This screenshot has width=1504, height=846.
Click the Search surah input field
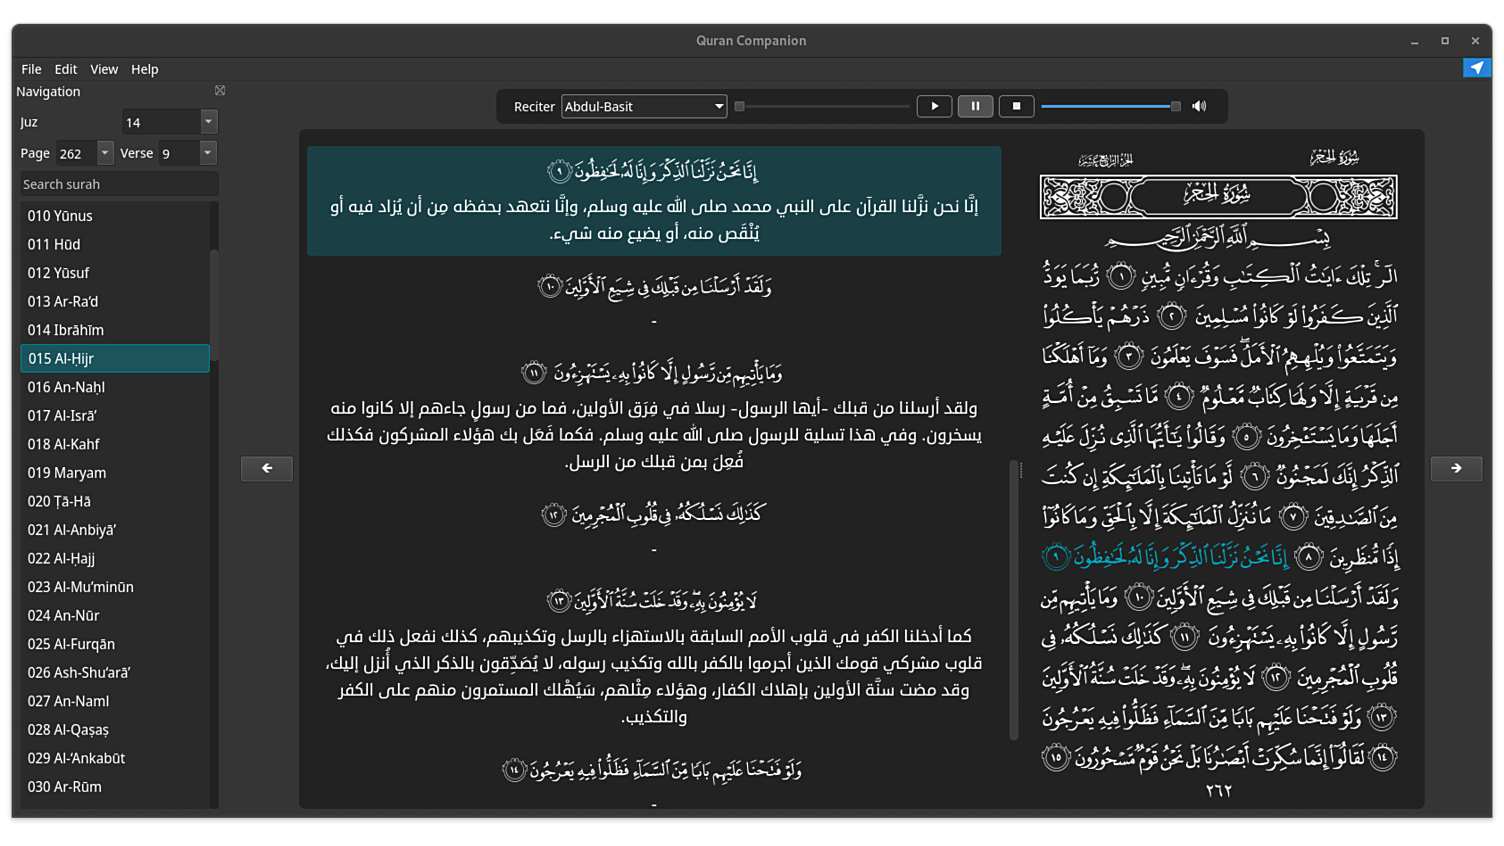pos(118,184)
